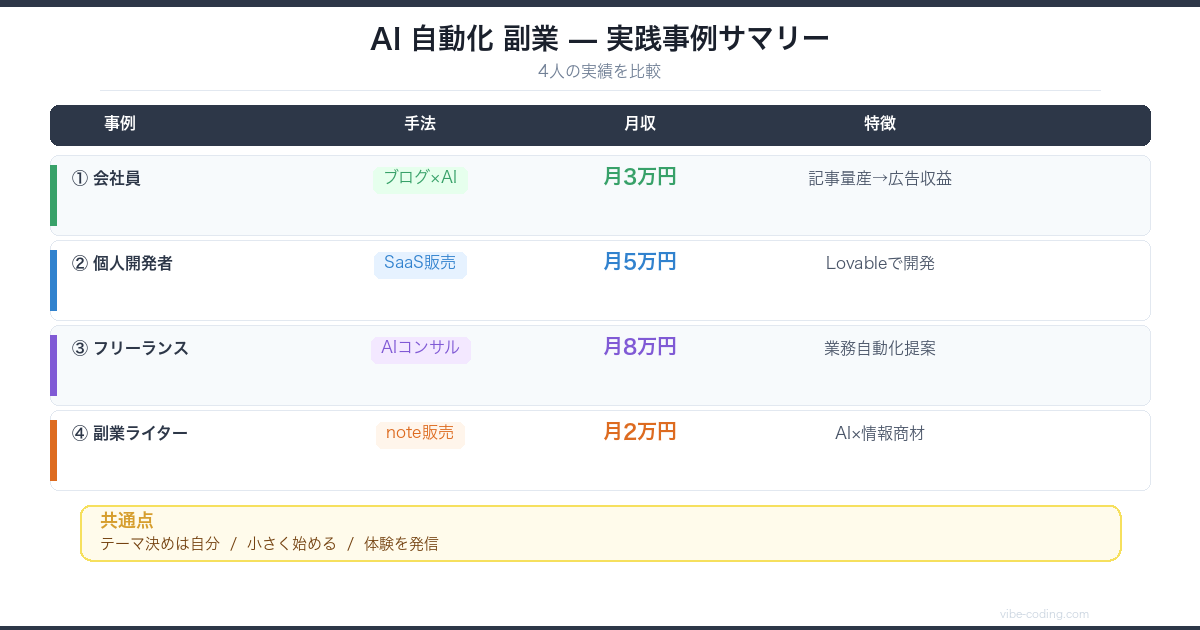Viewport: 1200px width, 630px height.
Task: Switch to the 手法 column tab
Action: coord(420,124)
